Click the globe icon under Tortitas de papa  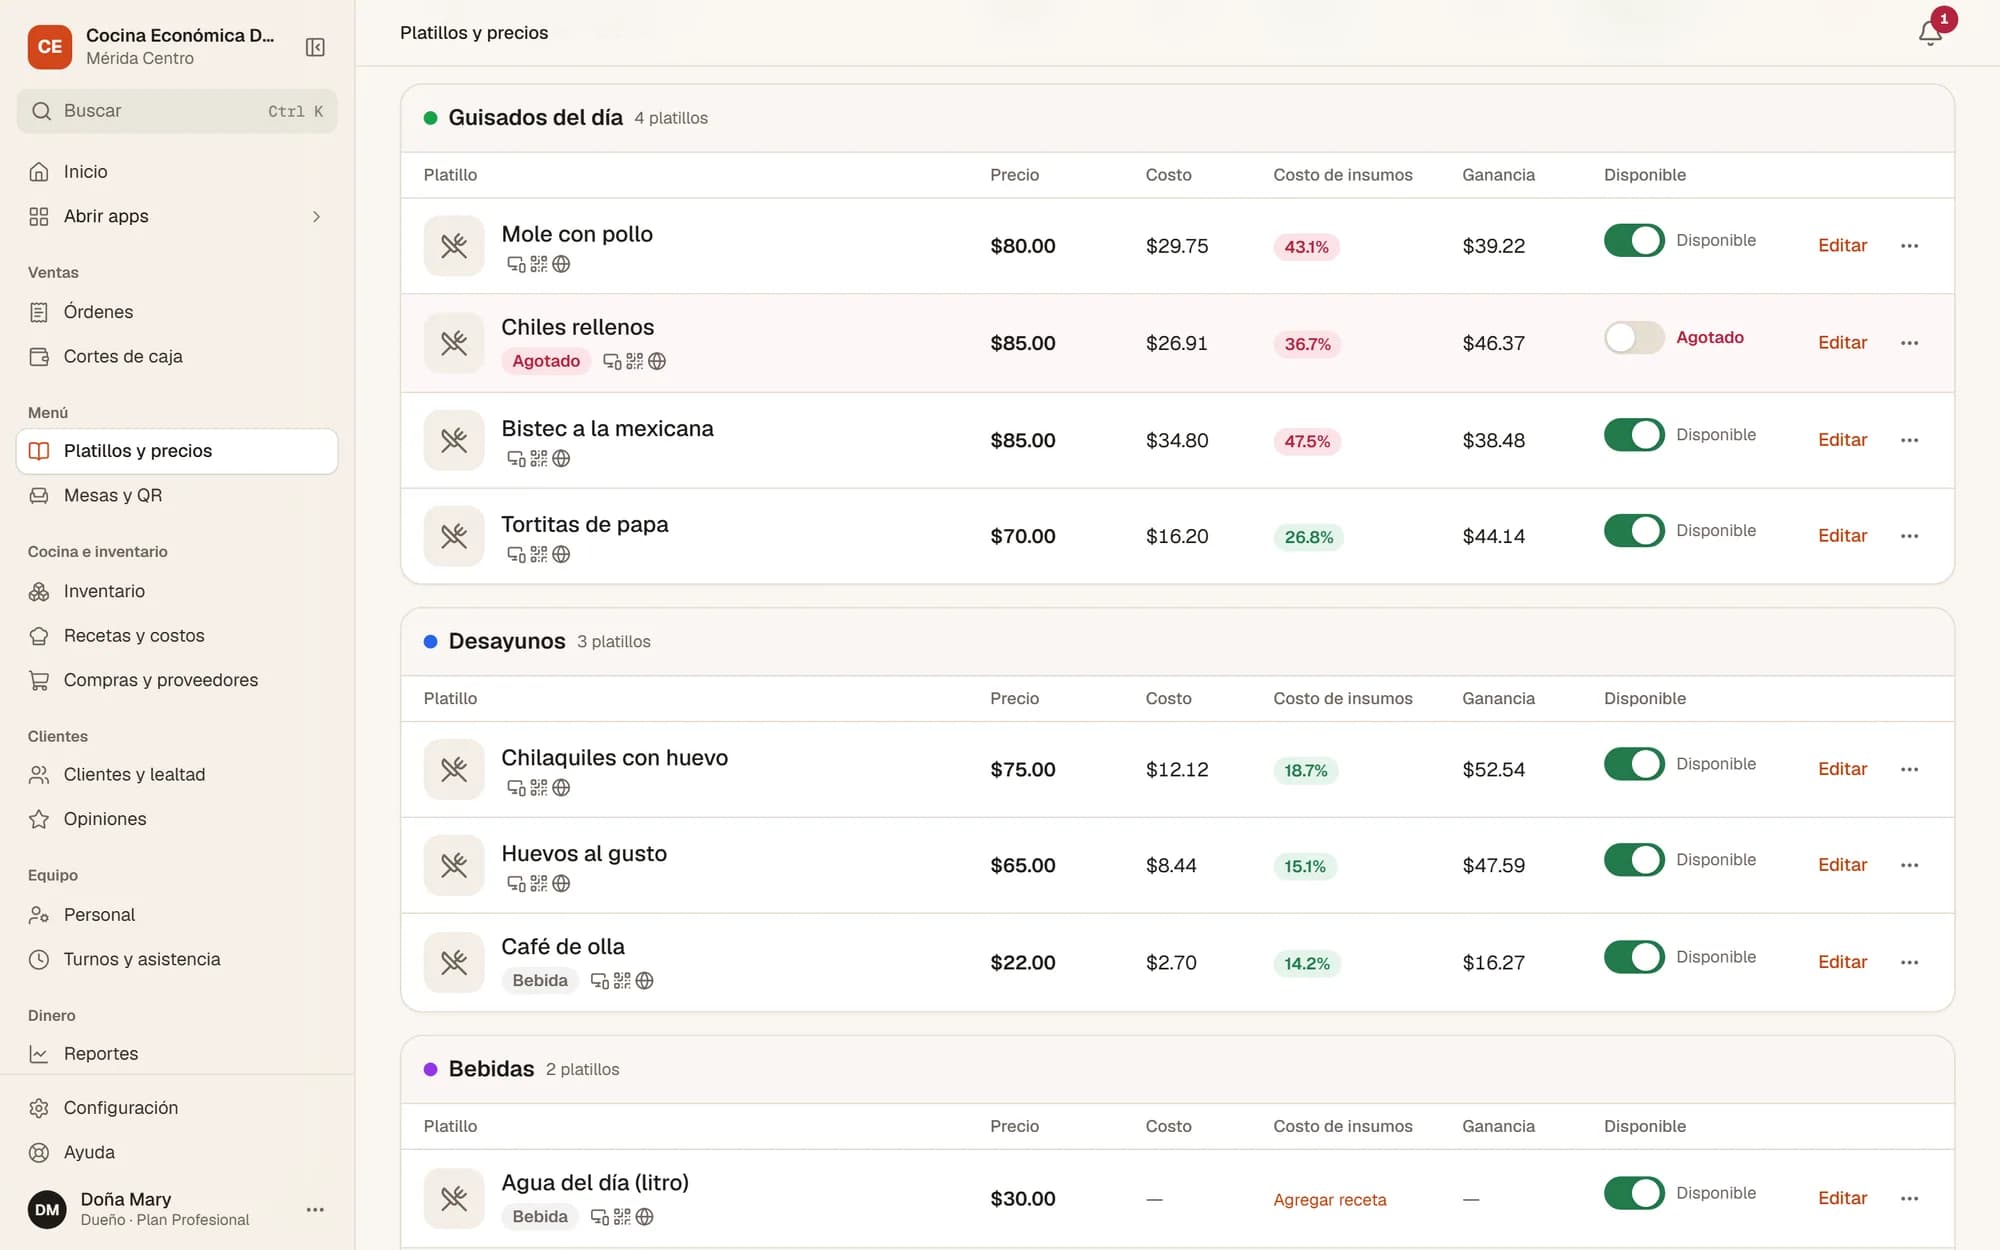click(x=561, y=554)
